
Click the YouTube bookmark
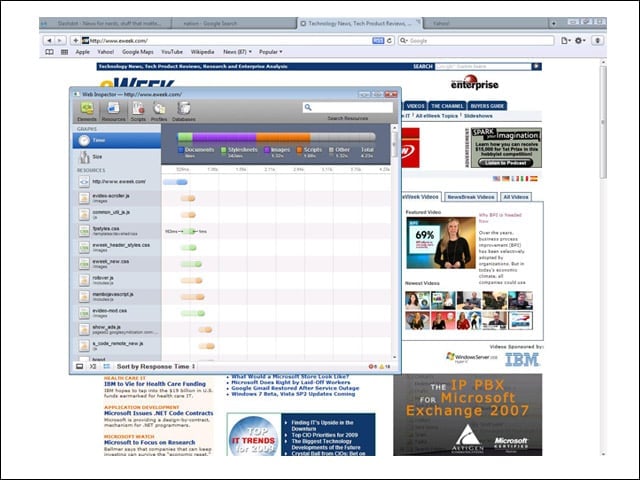click(172, 52)
